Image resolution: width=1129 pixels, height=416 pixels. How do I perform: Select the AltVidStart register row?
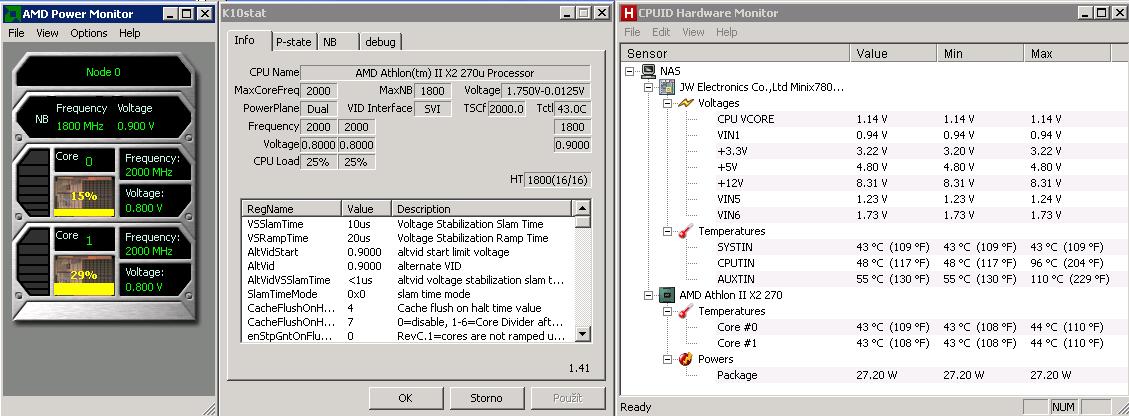(408, 252)
